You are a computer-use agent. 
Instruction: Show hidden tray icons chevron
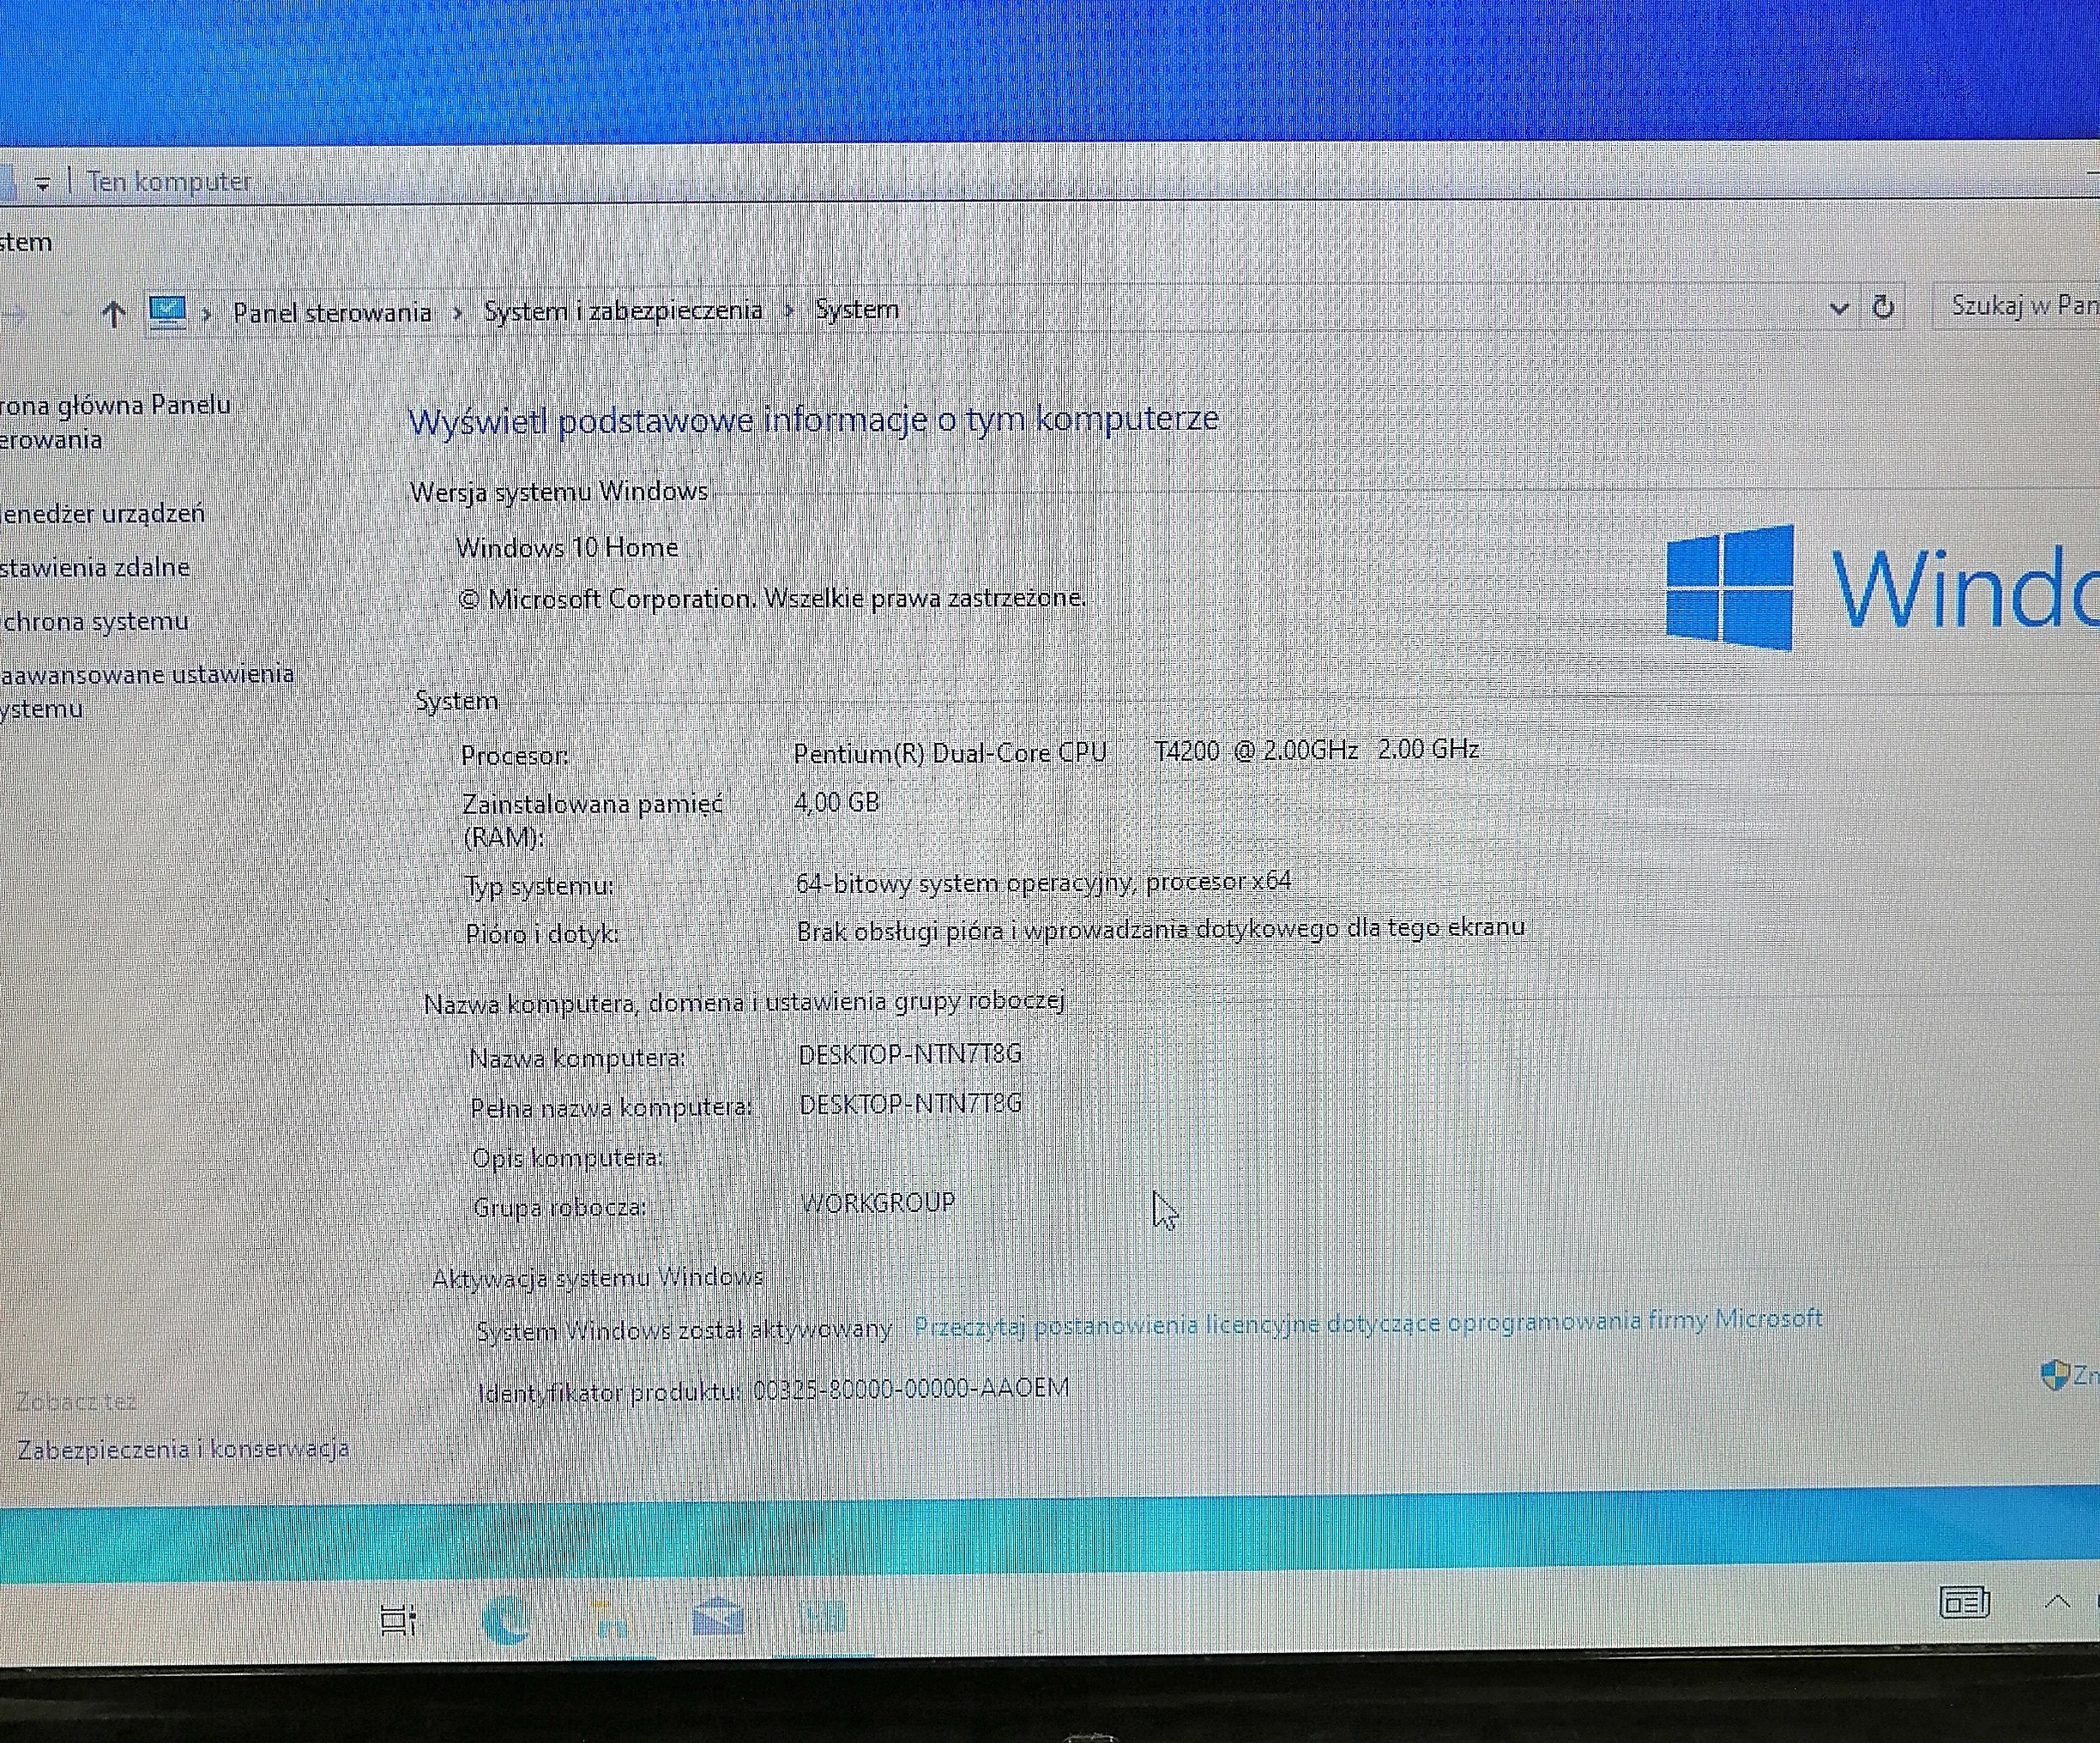pyautogui.click(x=2057, y=1601)
